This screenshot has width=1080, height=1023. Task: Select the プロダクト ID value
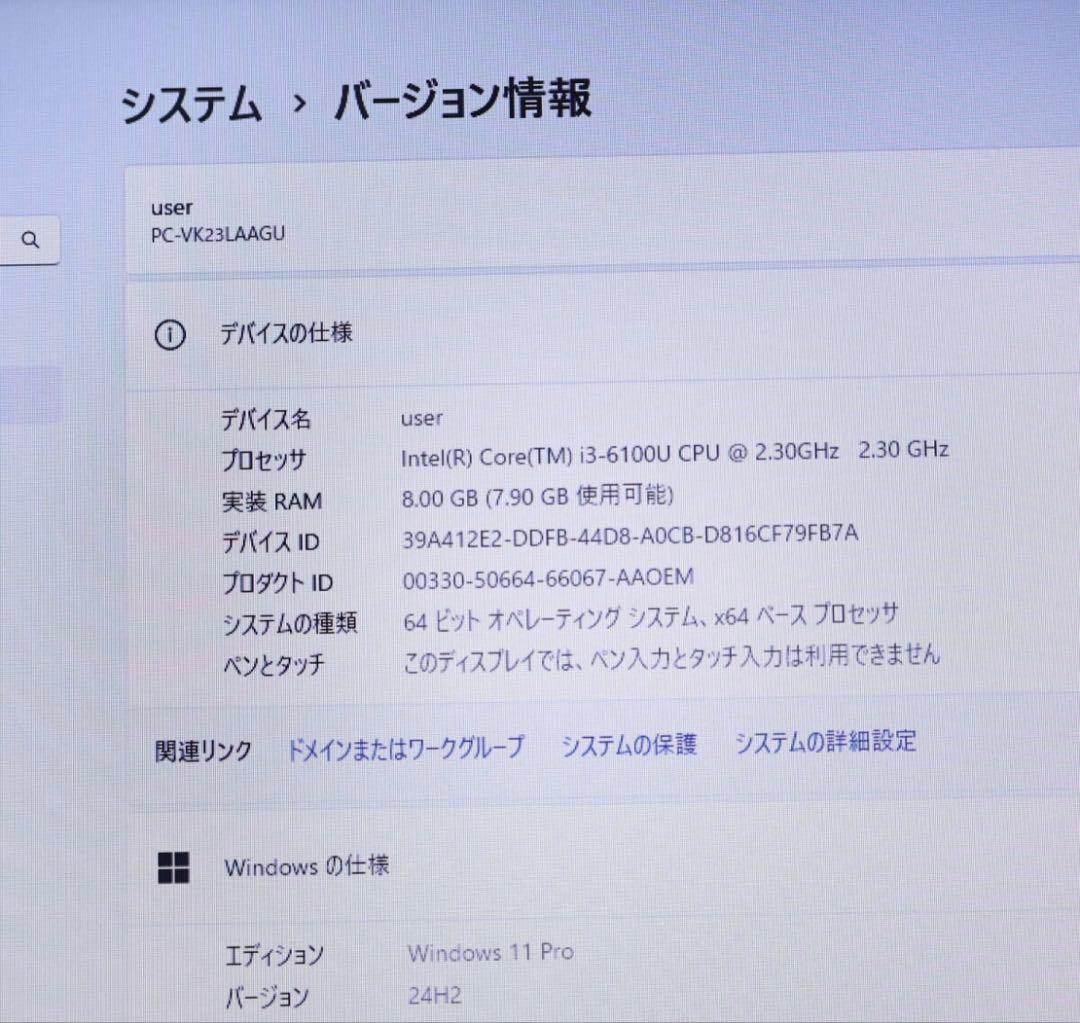tap(546, 576)
